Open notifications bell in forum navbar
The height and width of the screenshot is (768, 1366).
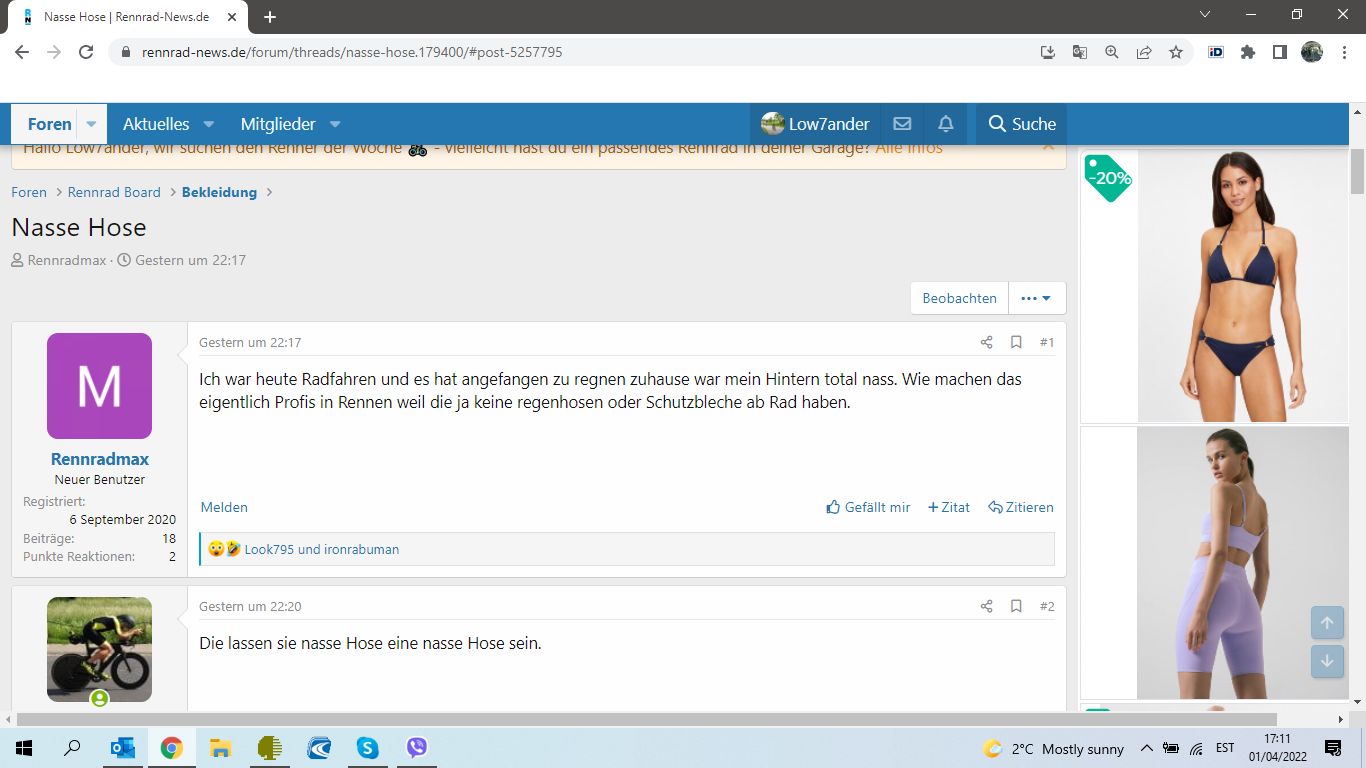(x=945, y=124)
